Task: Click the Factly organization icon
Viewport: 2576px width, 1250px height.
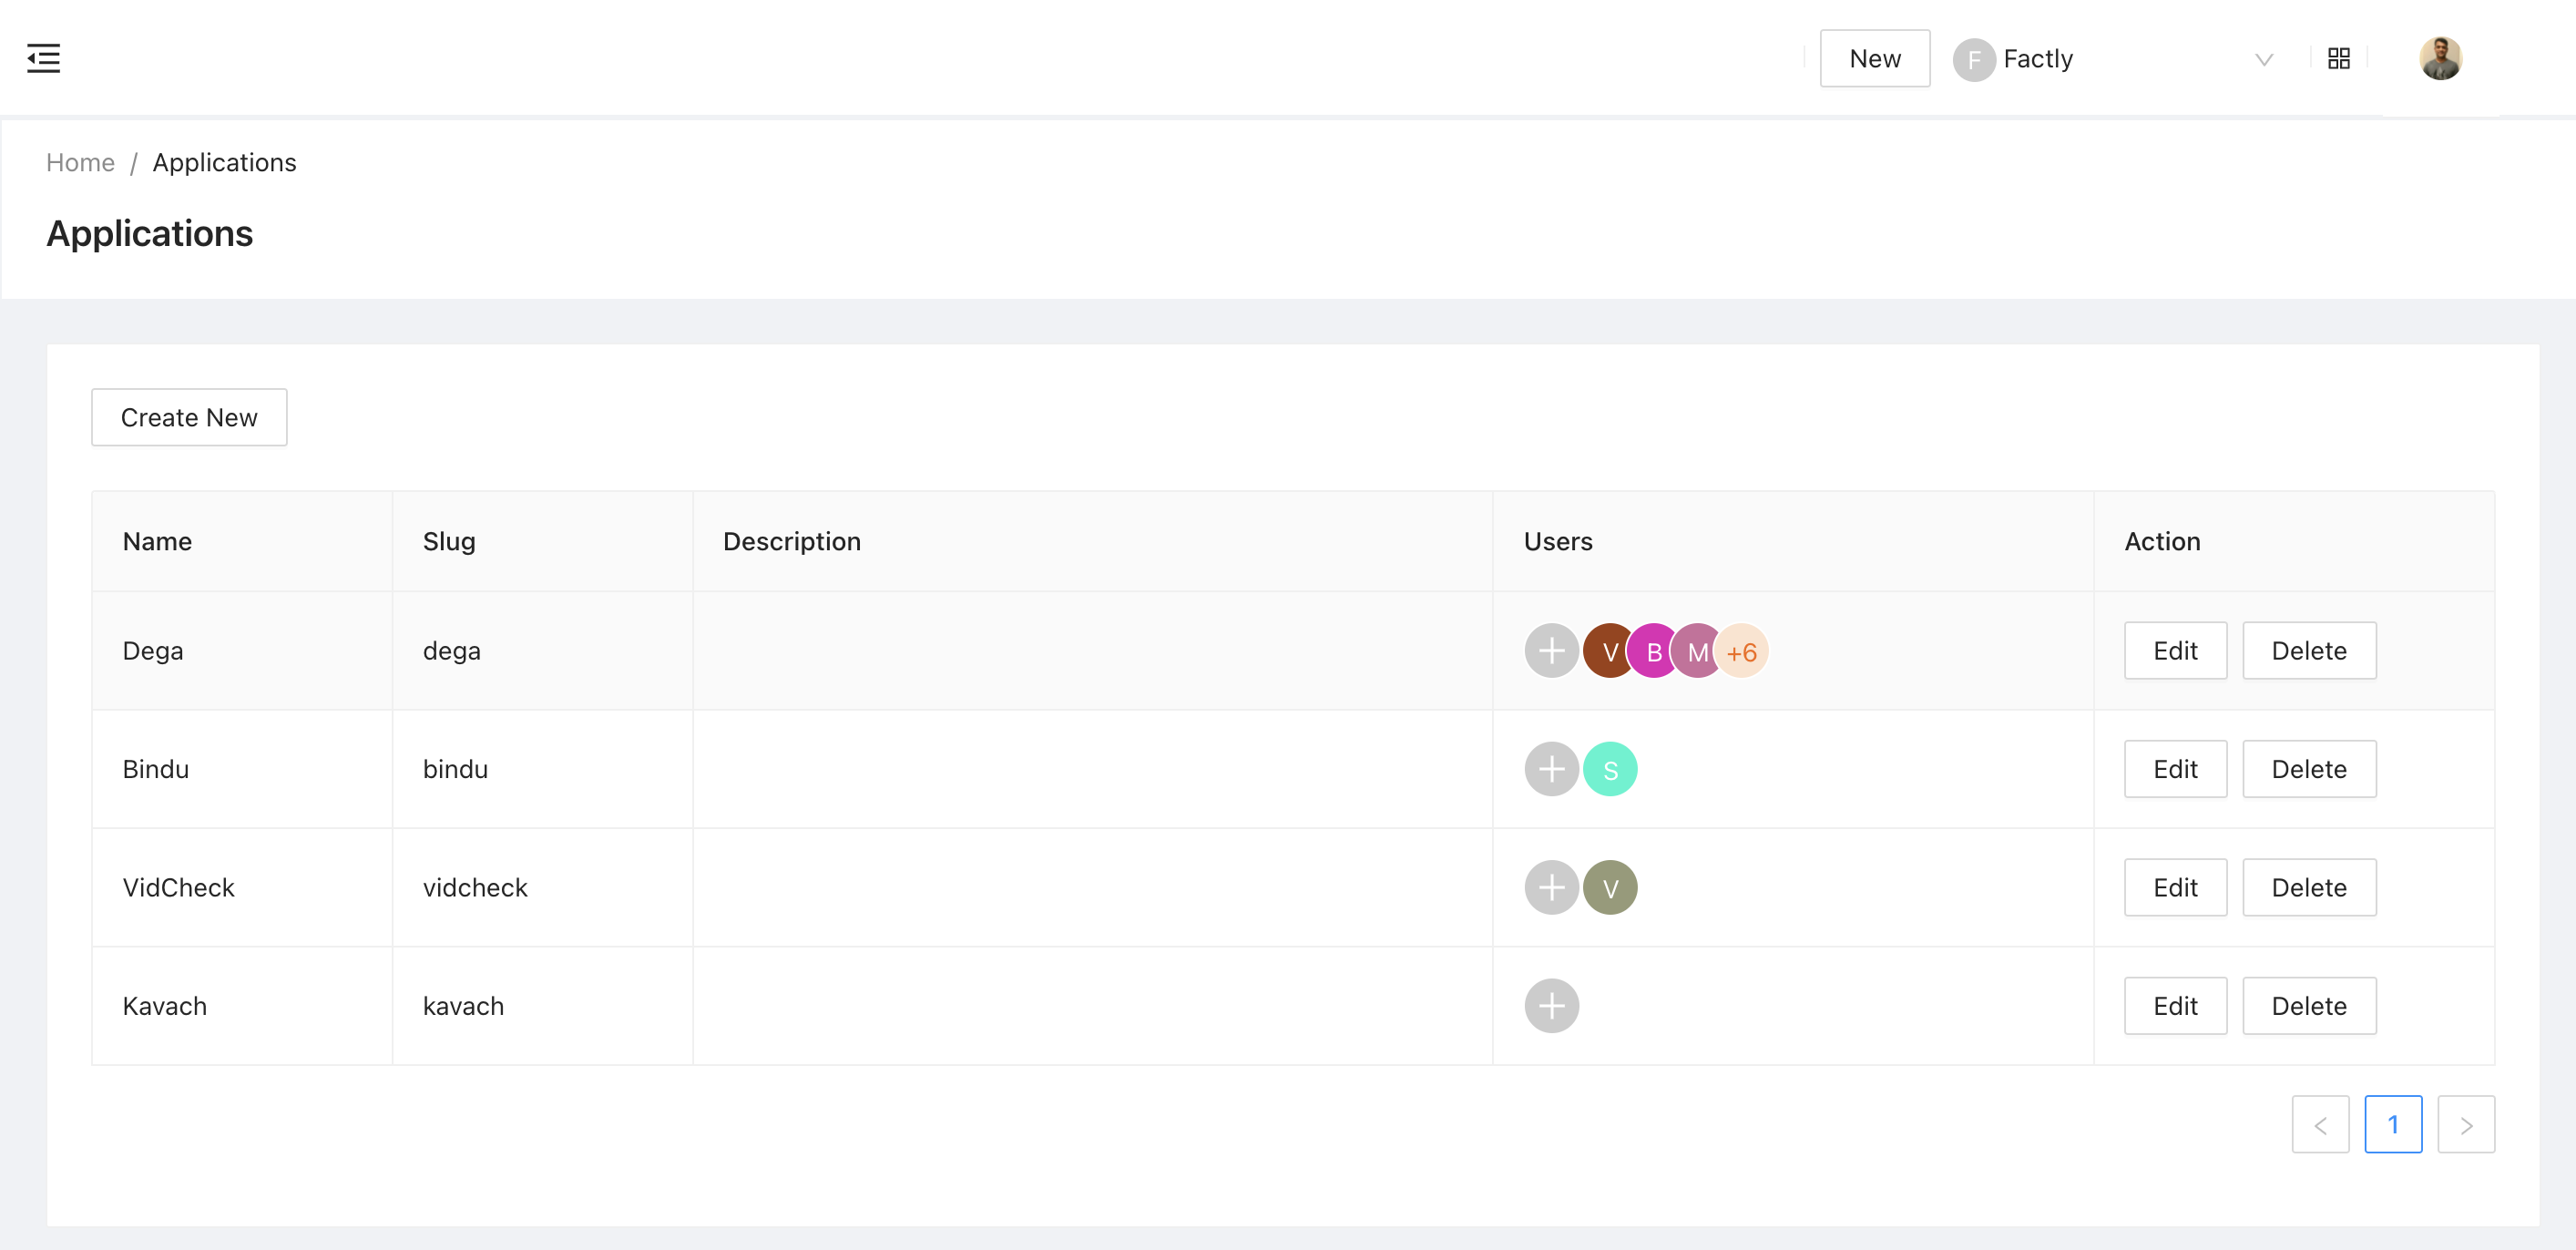Action: tap(1973, 59)
